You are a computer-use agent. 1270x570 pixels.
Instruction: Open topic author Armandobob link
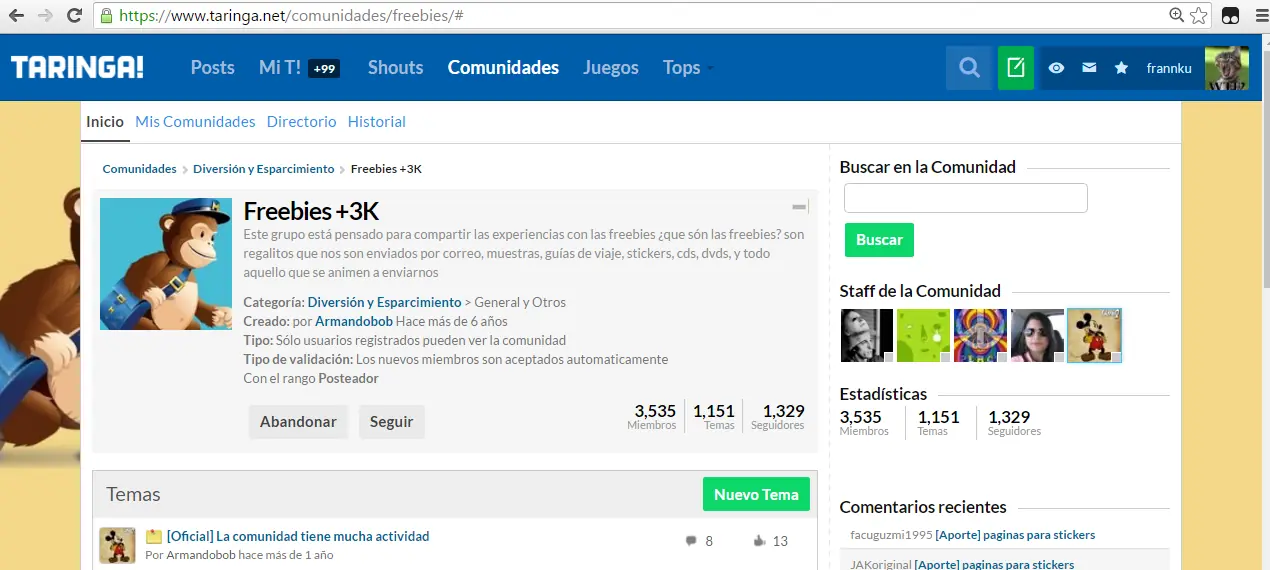[x=200, y=555]
